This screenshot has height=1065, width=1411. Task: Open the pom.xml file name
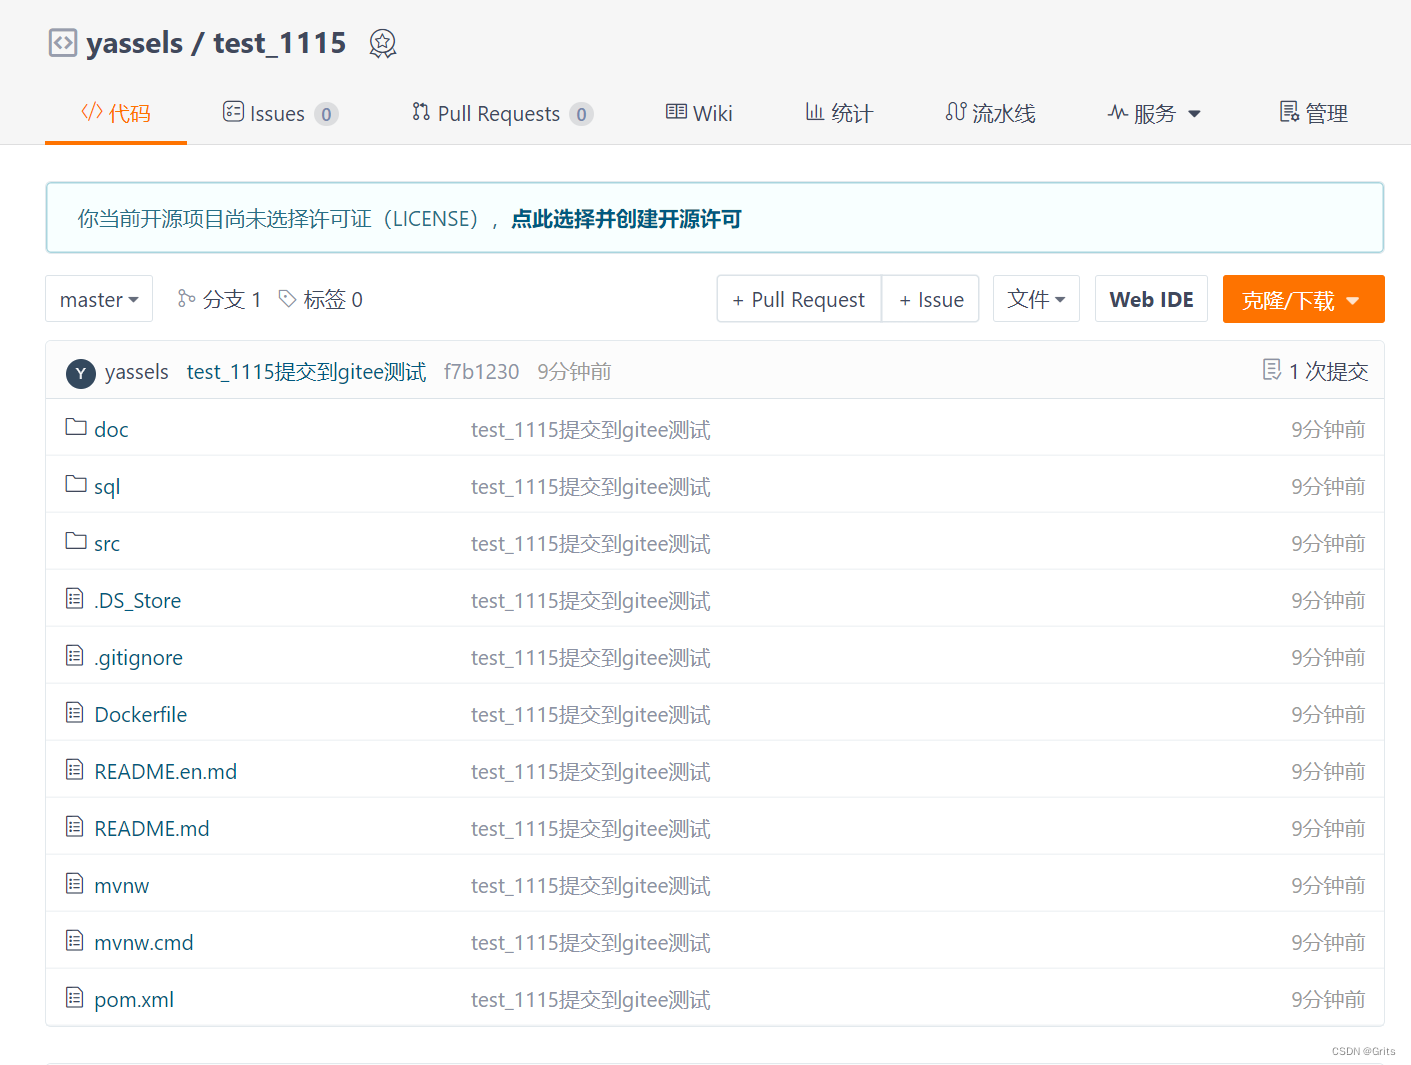134,1000
